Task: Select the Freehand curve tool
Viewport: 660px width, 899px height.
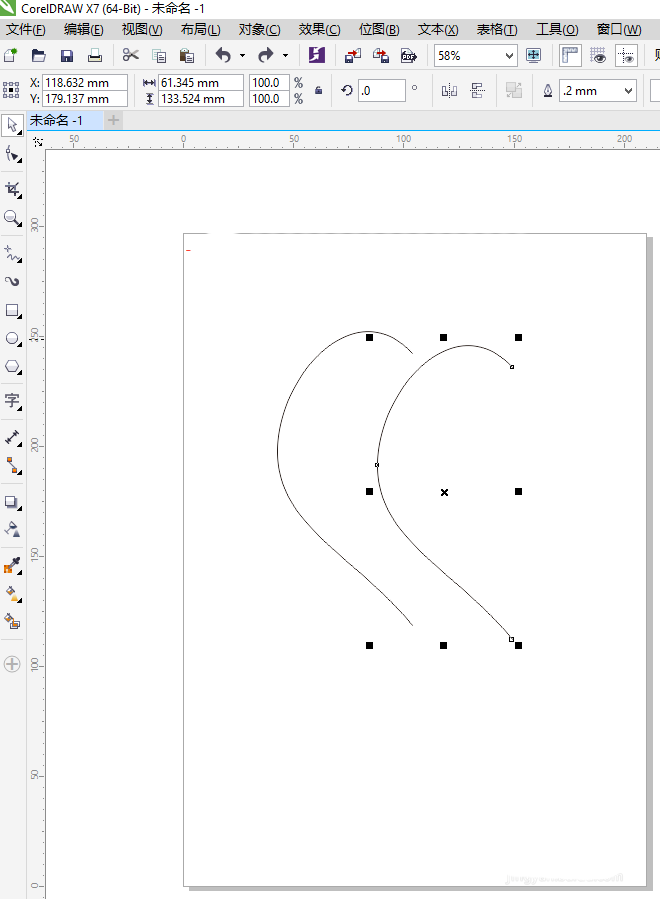Action: [x=13, y=253]
